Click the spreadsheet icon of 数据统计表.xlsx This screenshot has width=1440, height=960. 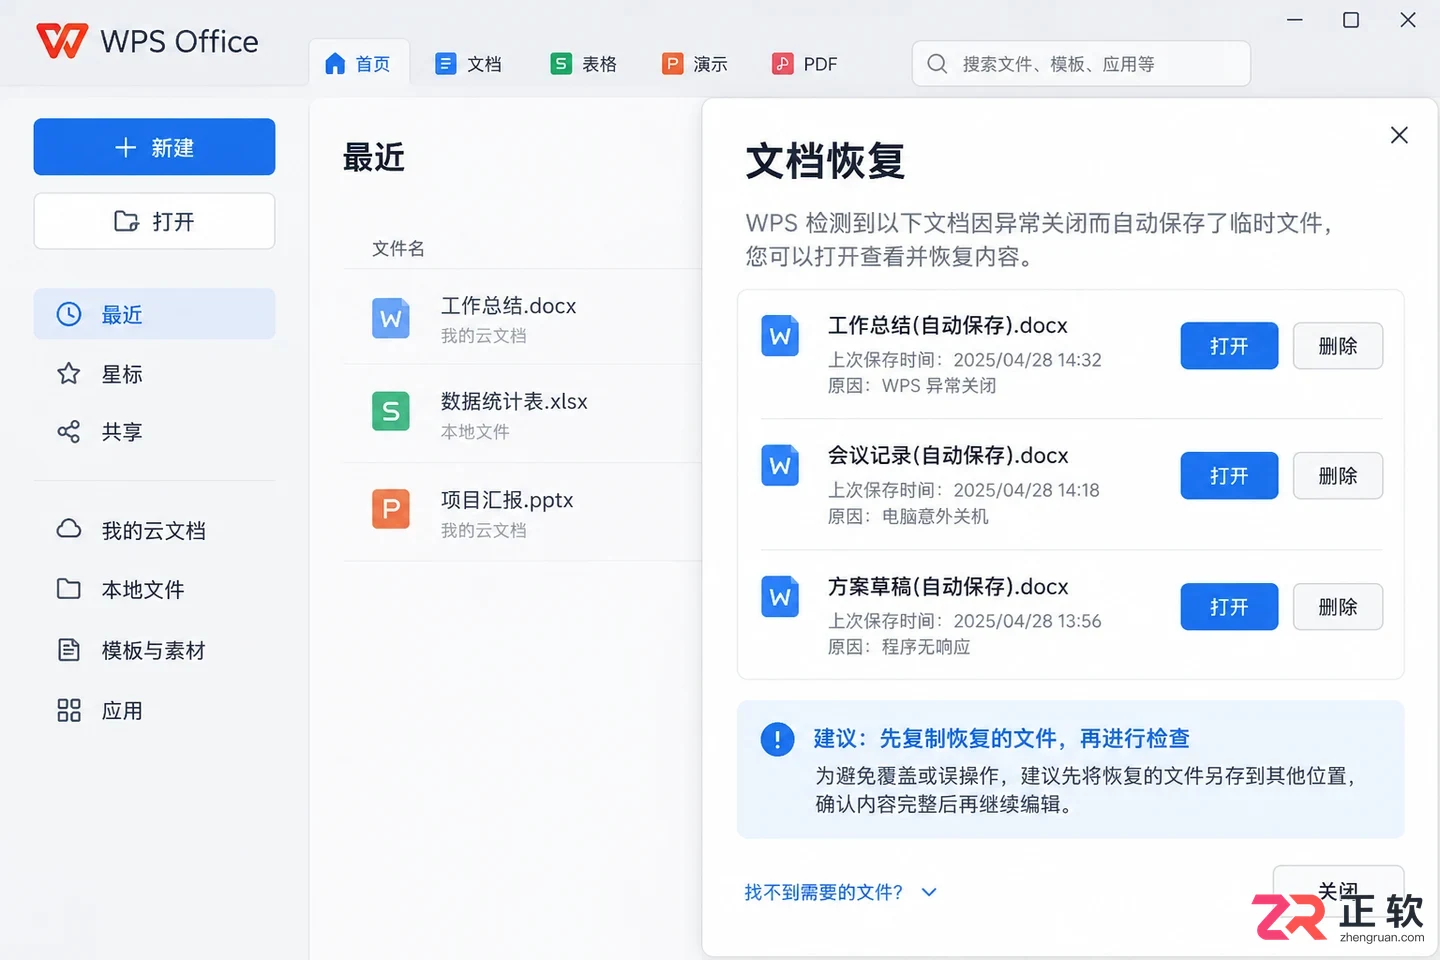[391, 411]
